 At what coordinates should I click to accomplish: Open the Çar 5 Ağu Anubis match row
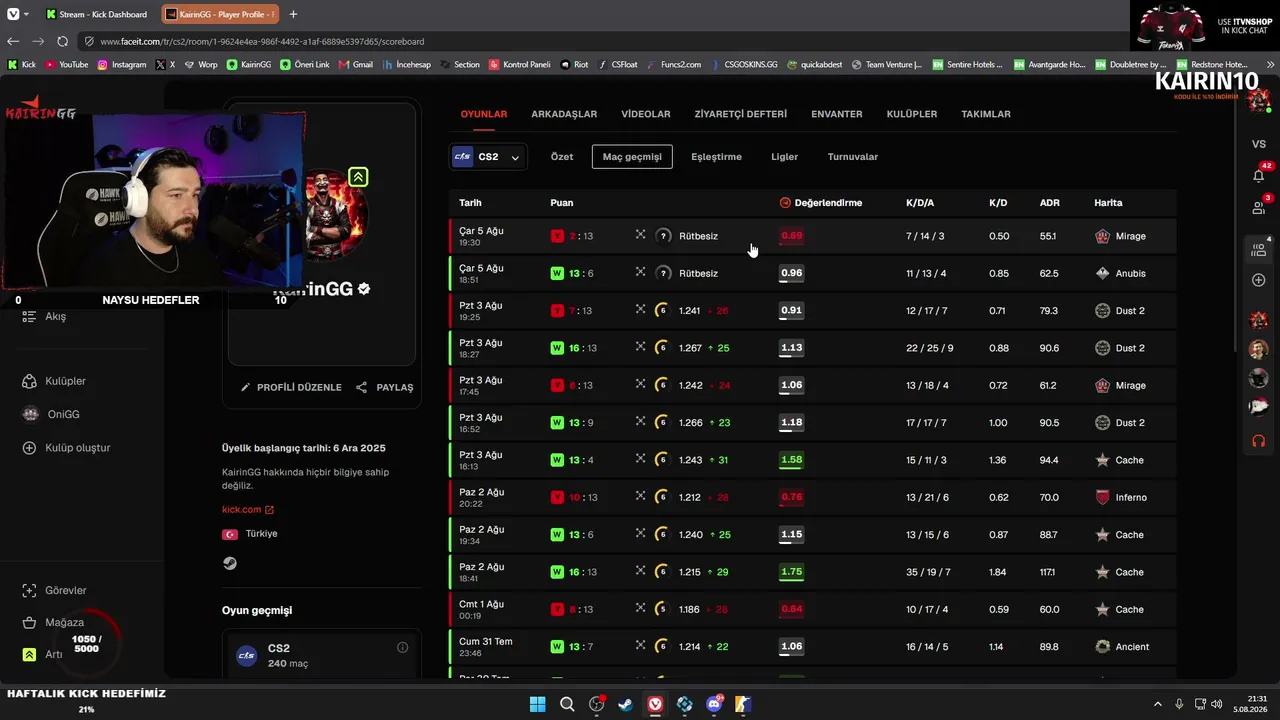(812, 273)
